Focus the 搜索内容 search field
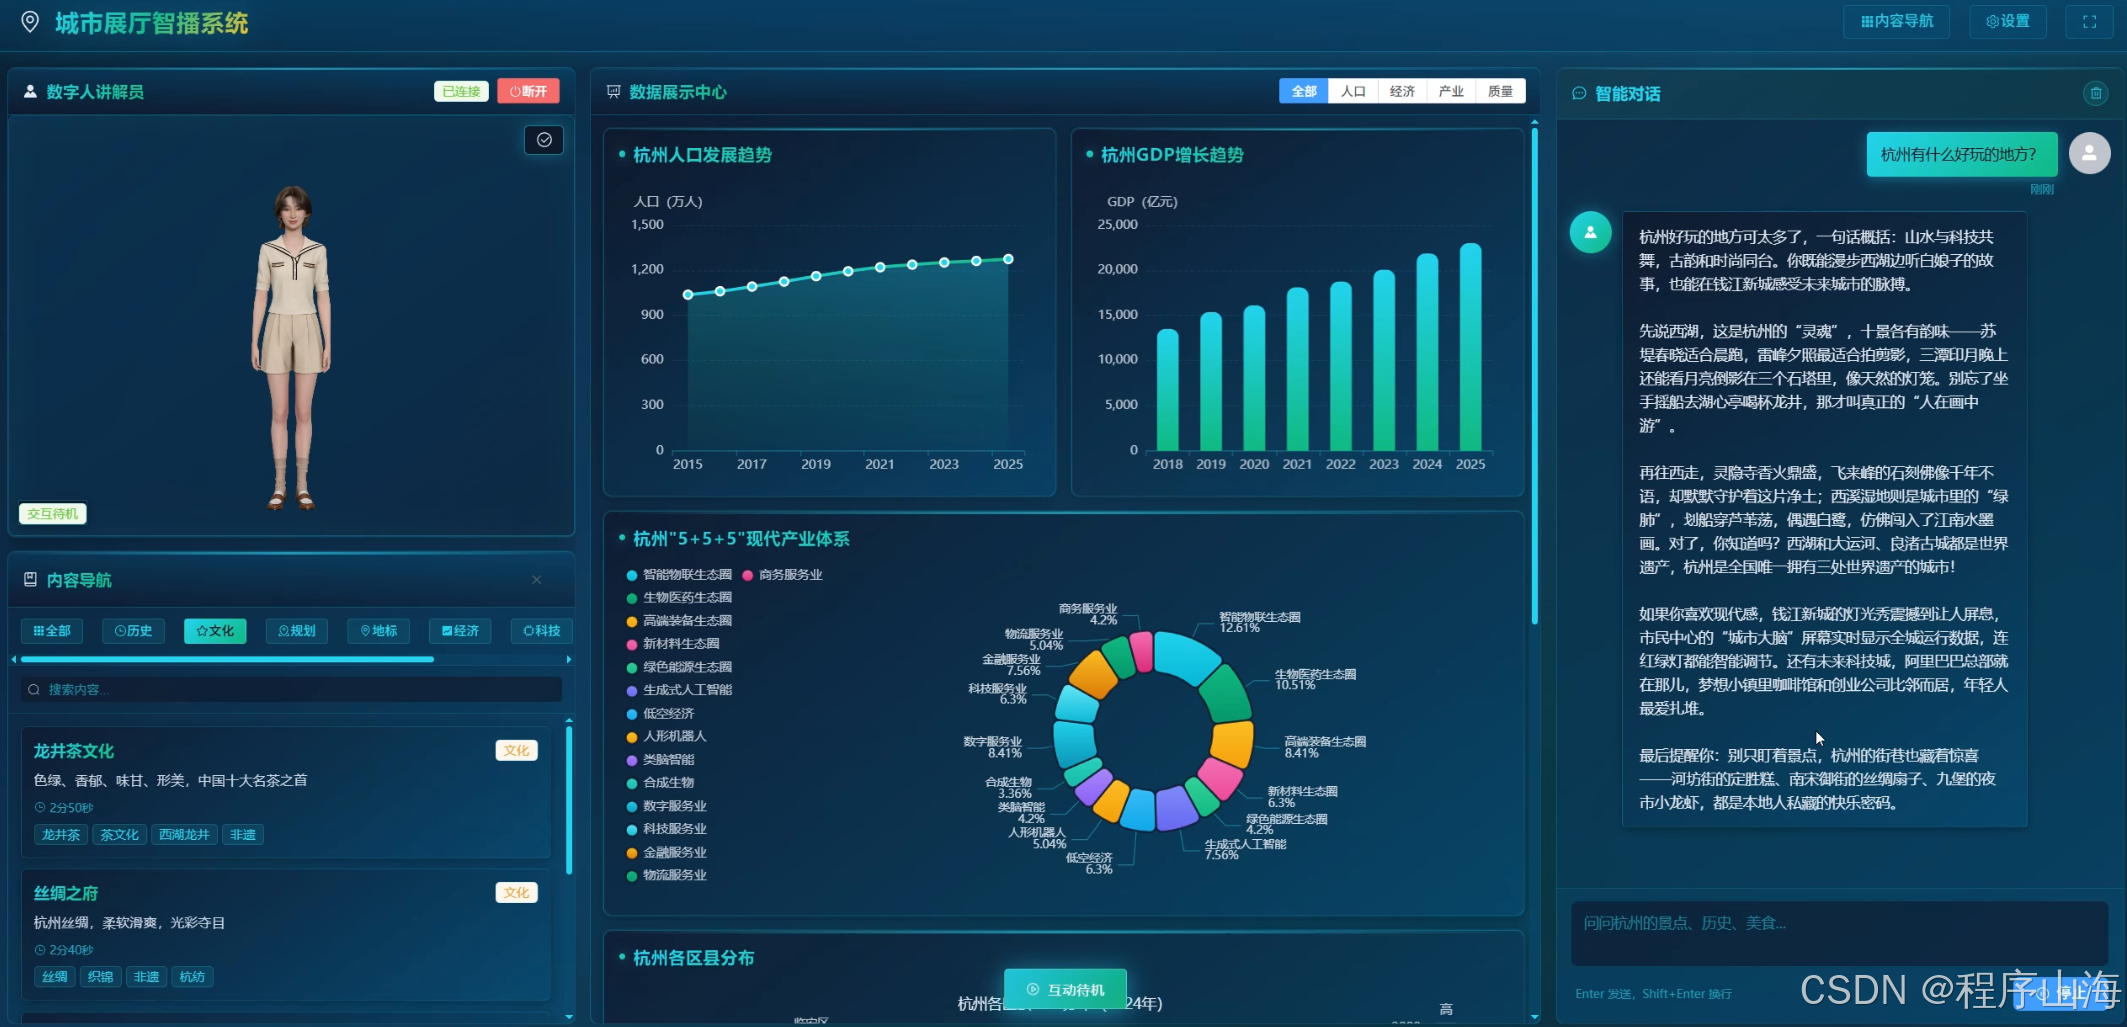The image size is (2127, 1027). pos(291,689)
